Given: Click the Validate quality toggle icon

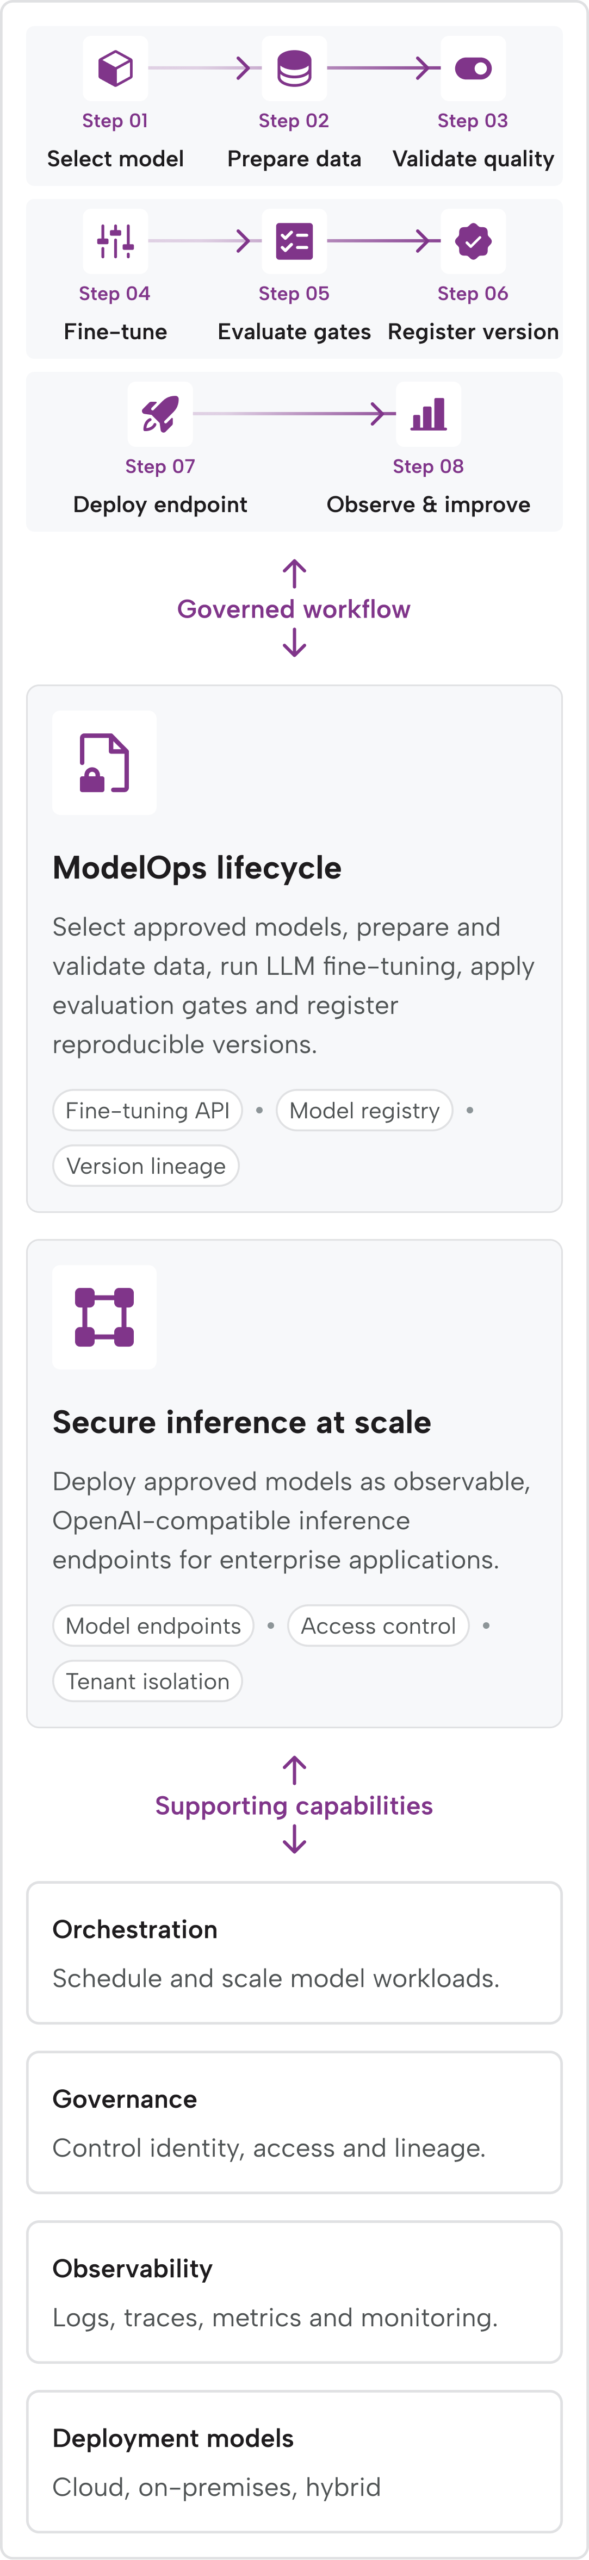Looking at the screenshot, I should click(473, 69).
